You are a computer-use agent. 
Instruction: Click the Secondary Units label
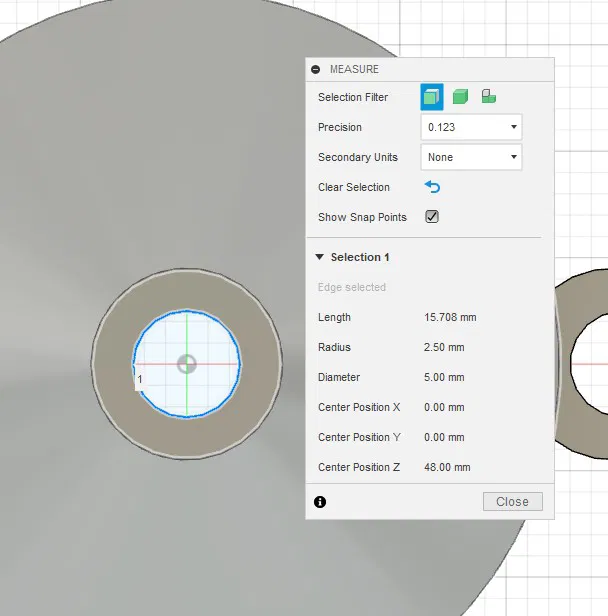click(x=358, y=157)
